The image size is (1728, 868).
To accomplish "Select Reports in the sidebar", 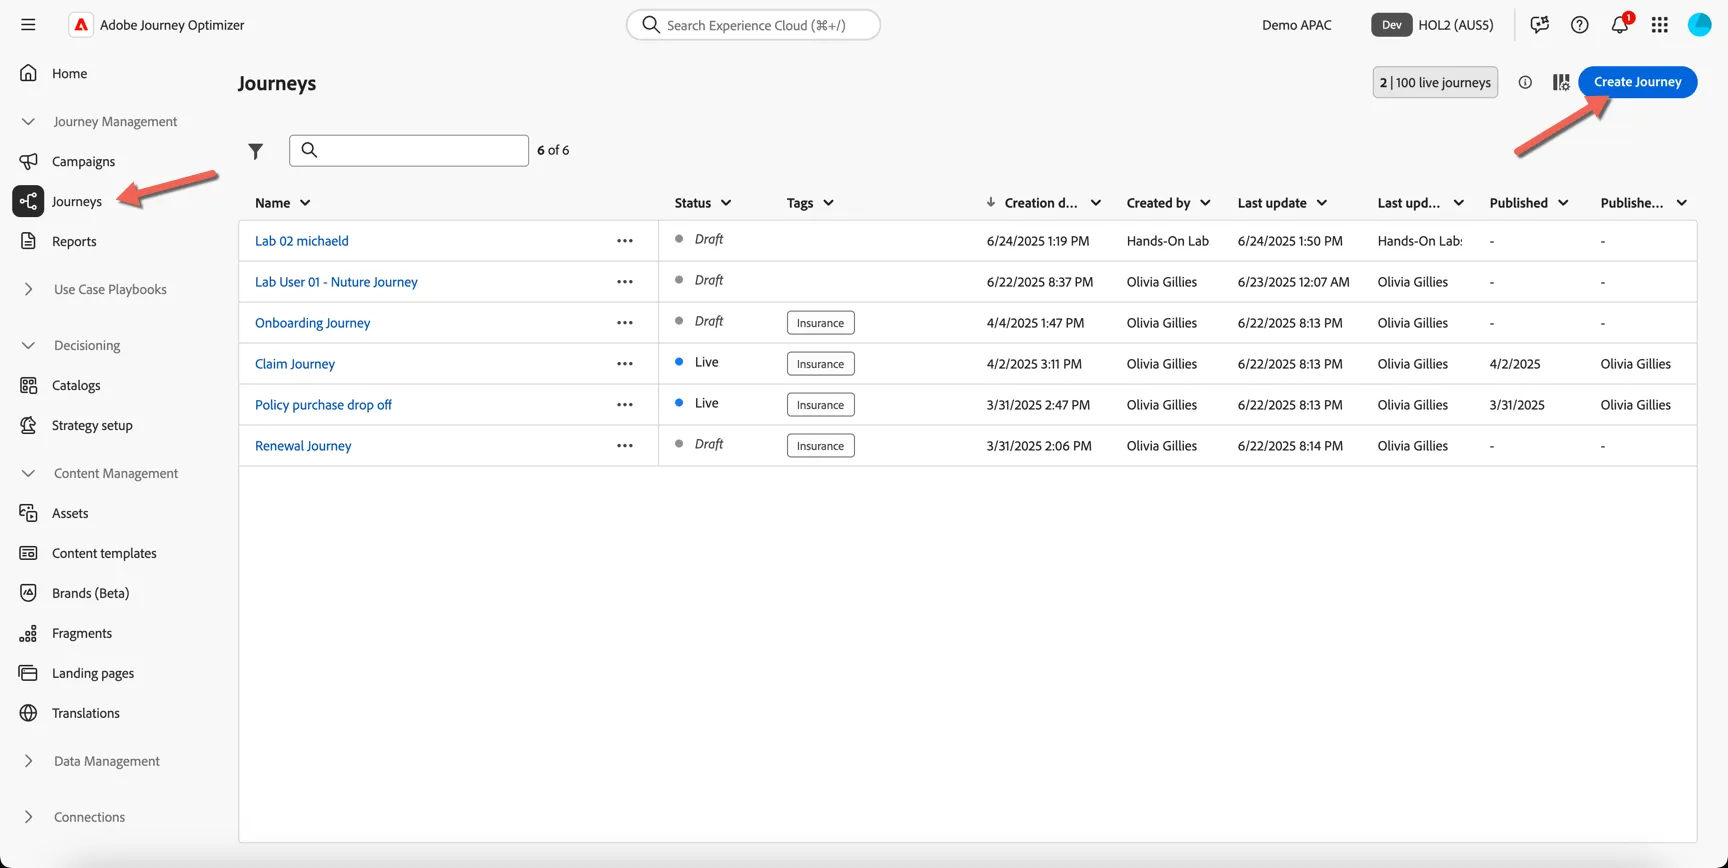I will tap(74, 241).
